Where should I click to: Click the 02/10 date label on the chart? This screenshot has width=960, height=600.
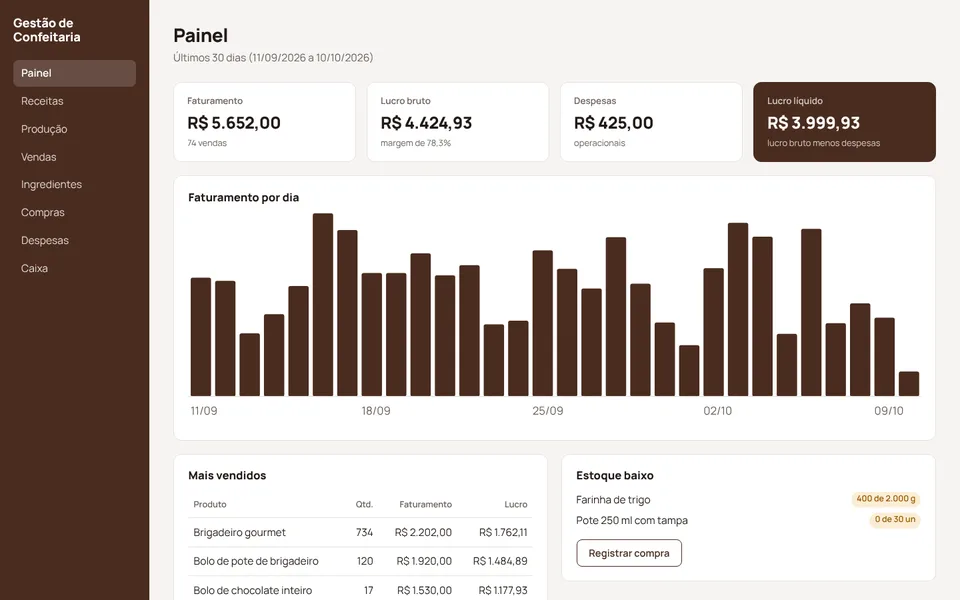[718, 411]
